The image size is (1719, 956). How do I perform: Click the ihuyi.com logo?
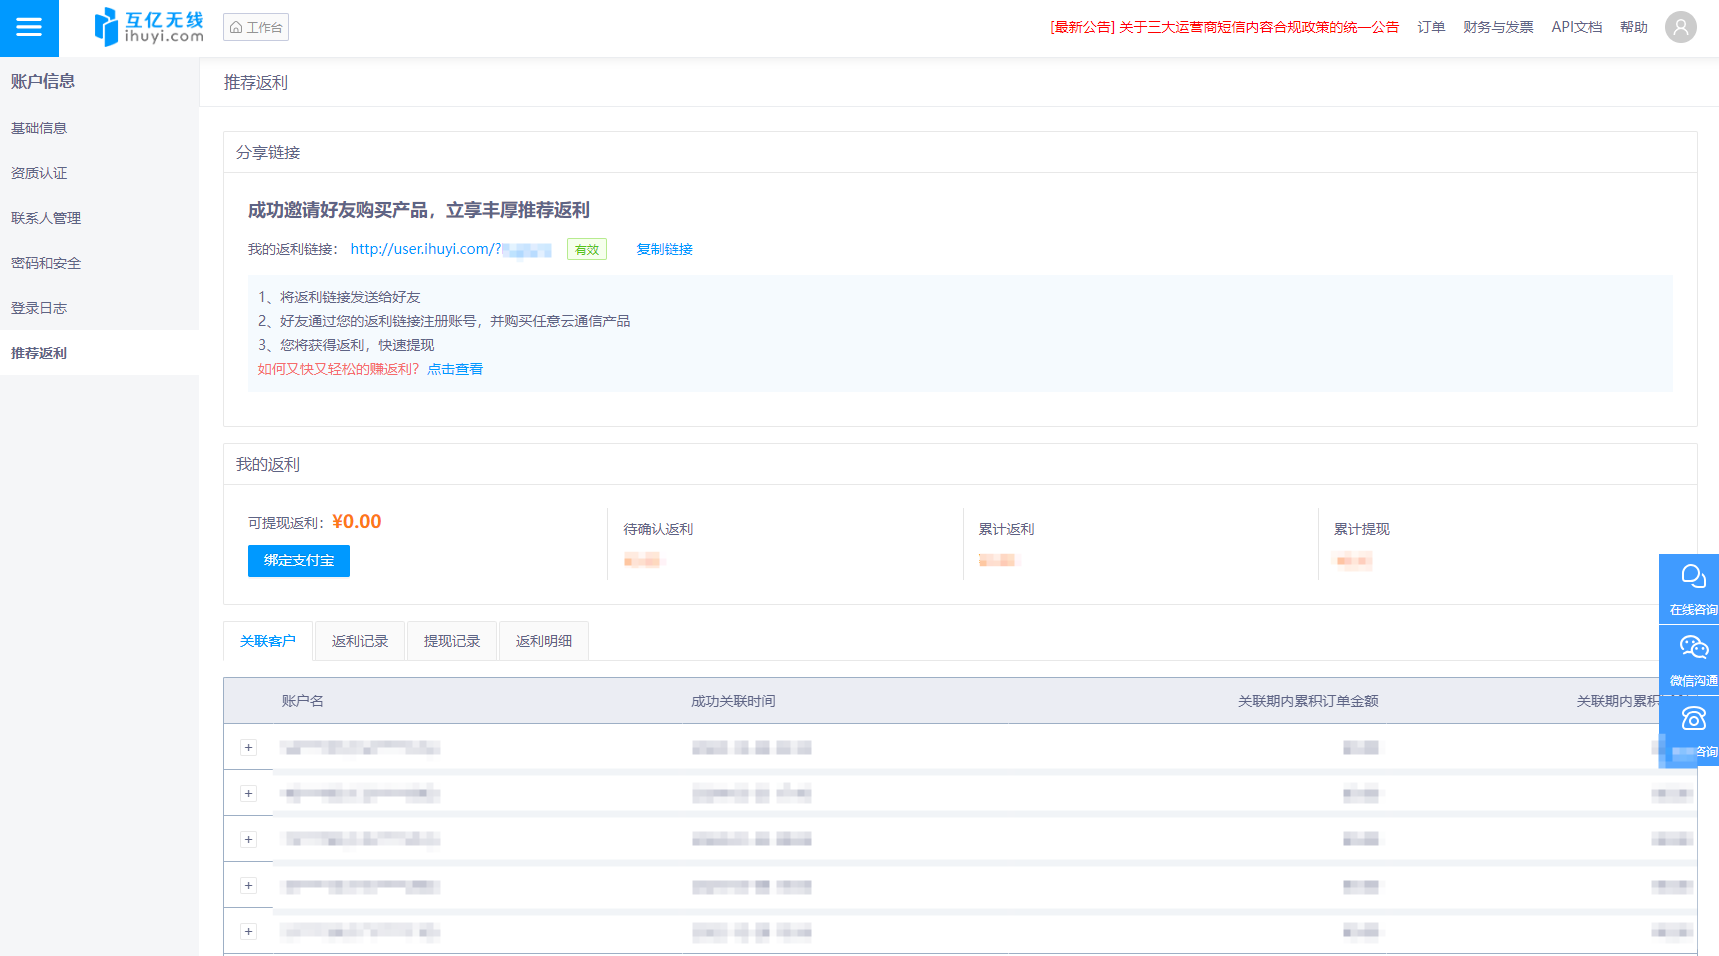tap(149, 28)
